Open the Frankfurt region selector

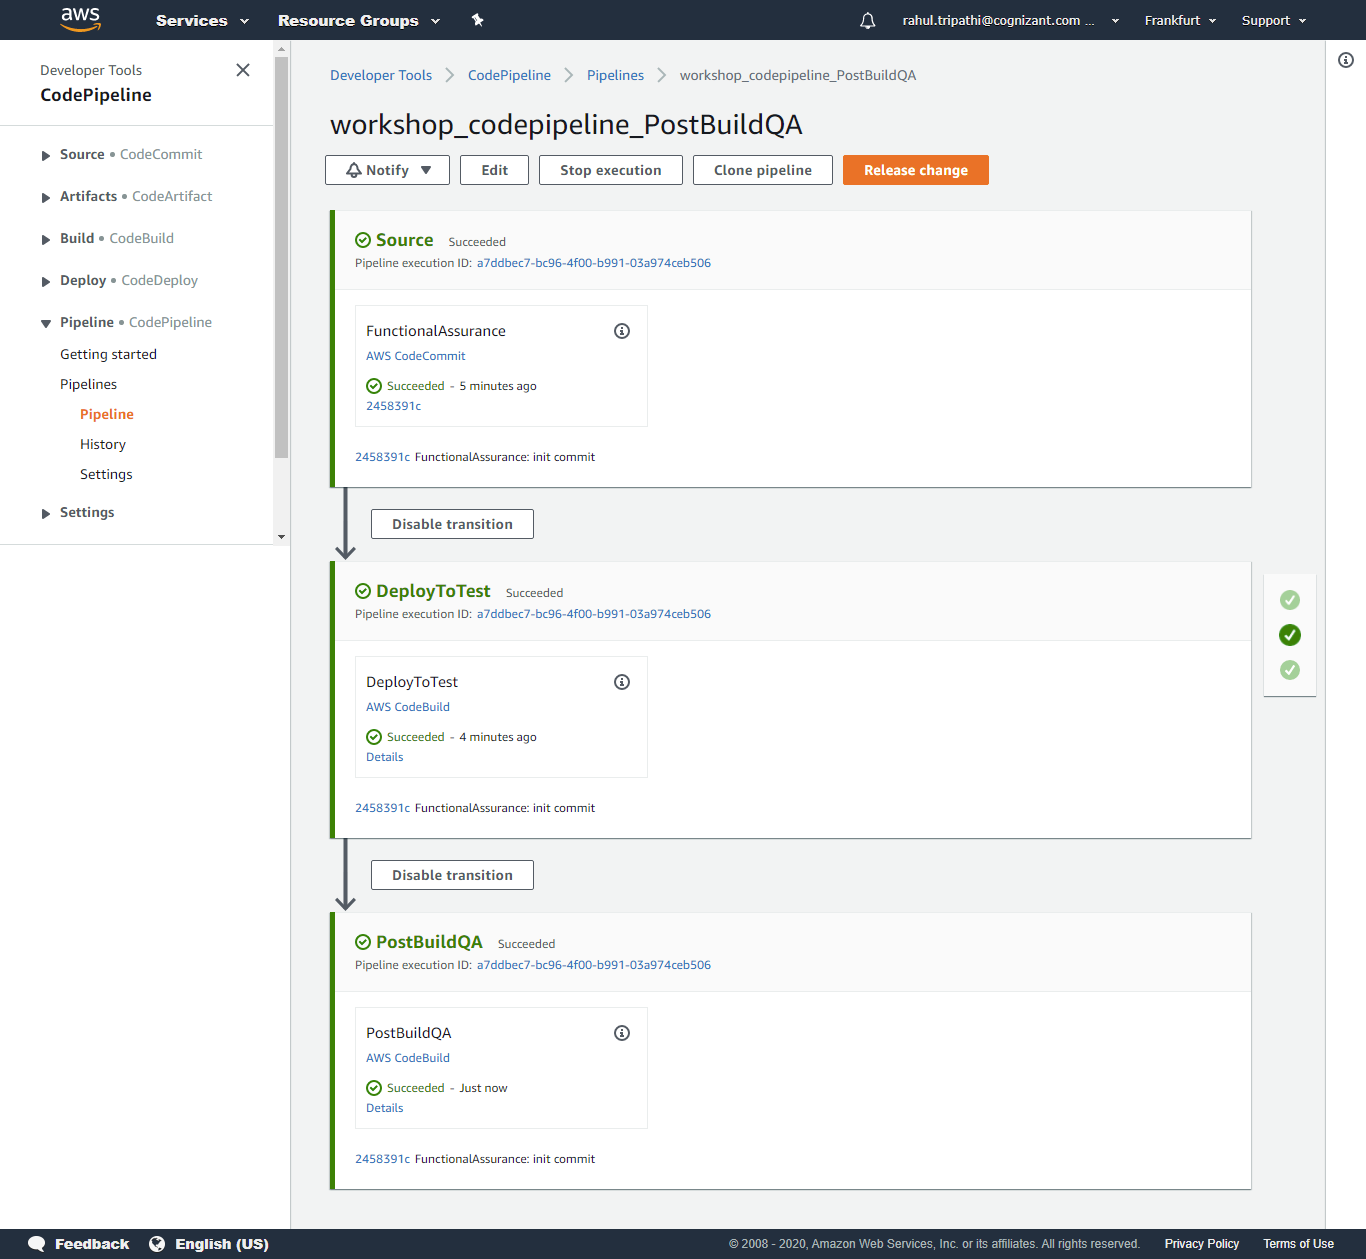pyautogui.click(x=1180, y=20)
